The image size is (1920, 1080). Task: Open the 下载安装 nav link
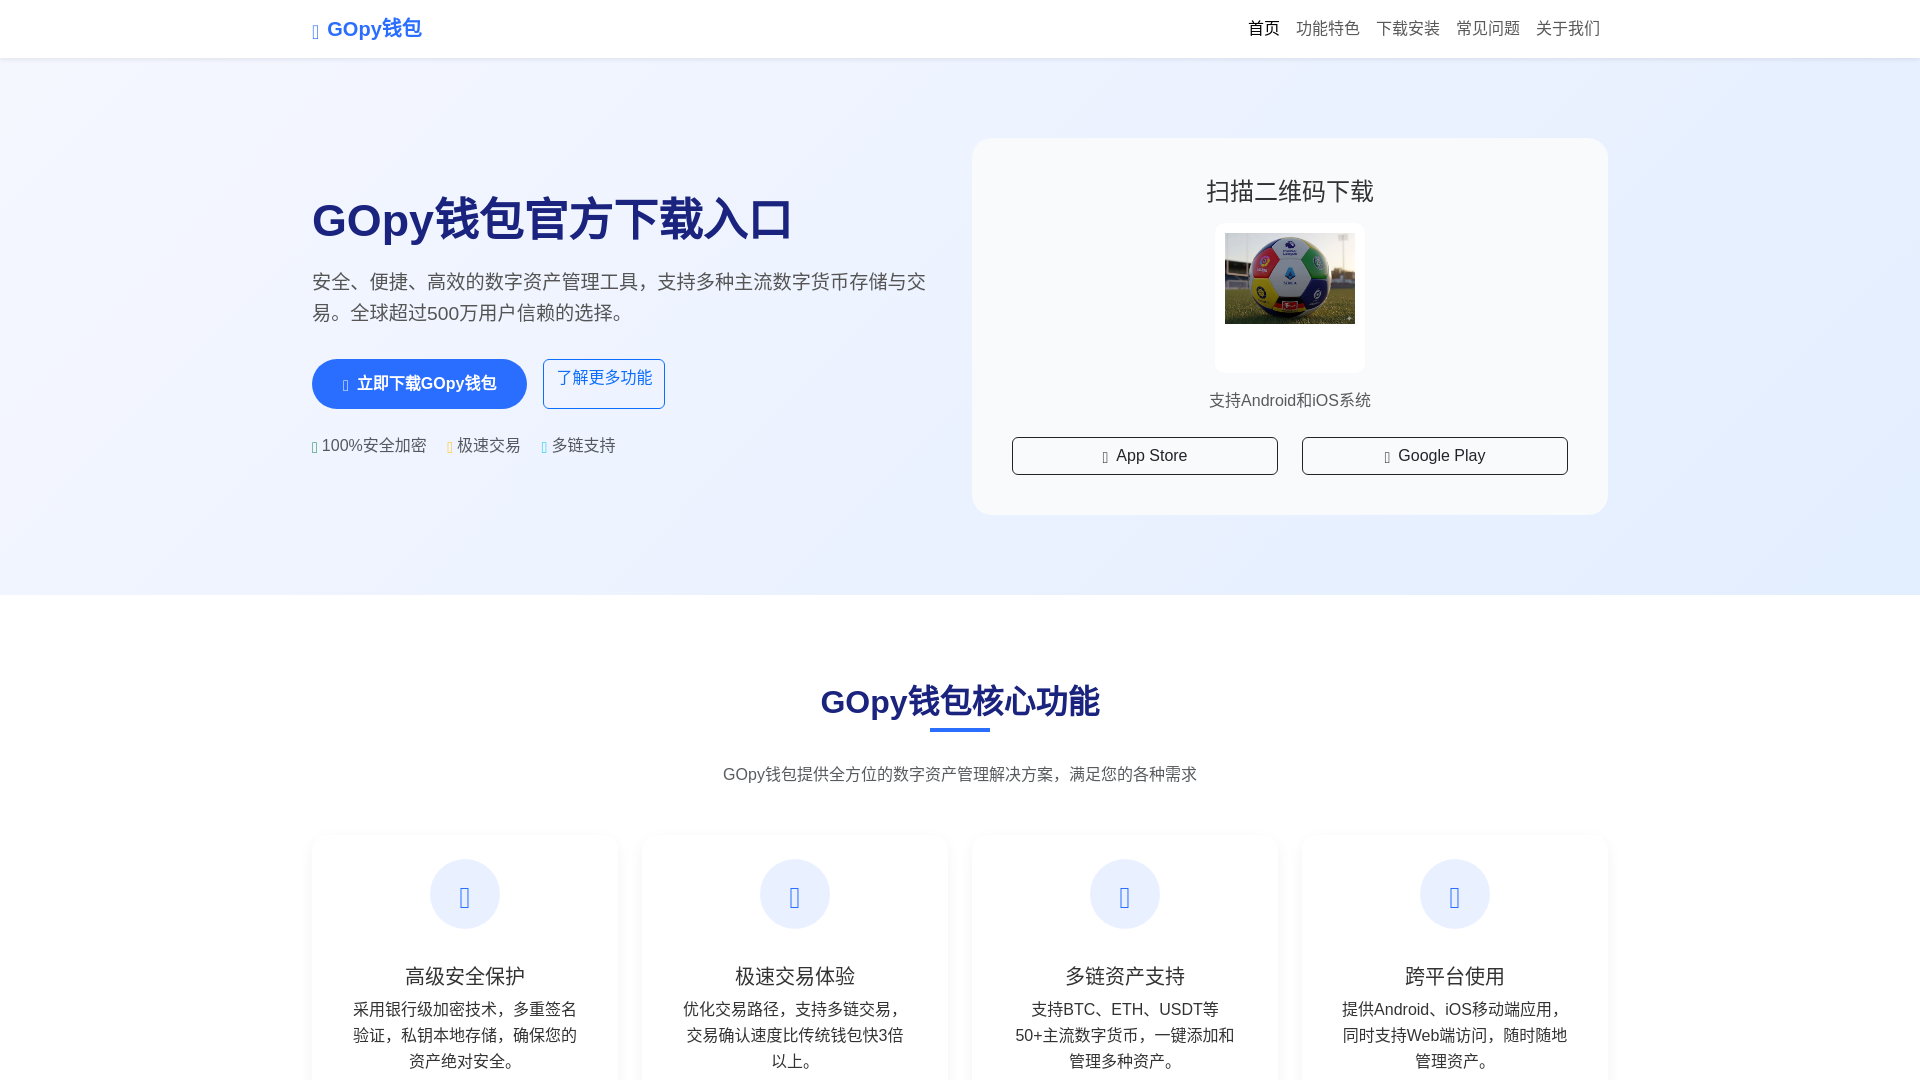1408,29
